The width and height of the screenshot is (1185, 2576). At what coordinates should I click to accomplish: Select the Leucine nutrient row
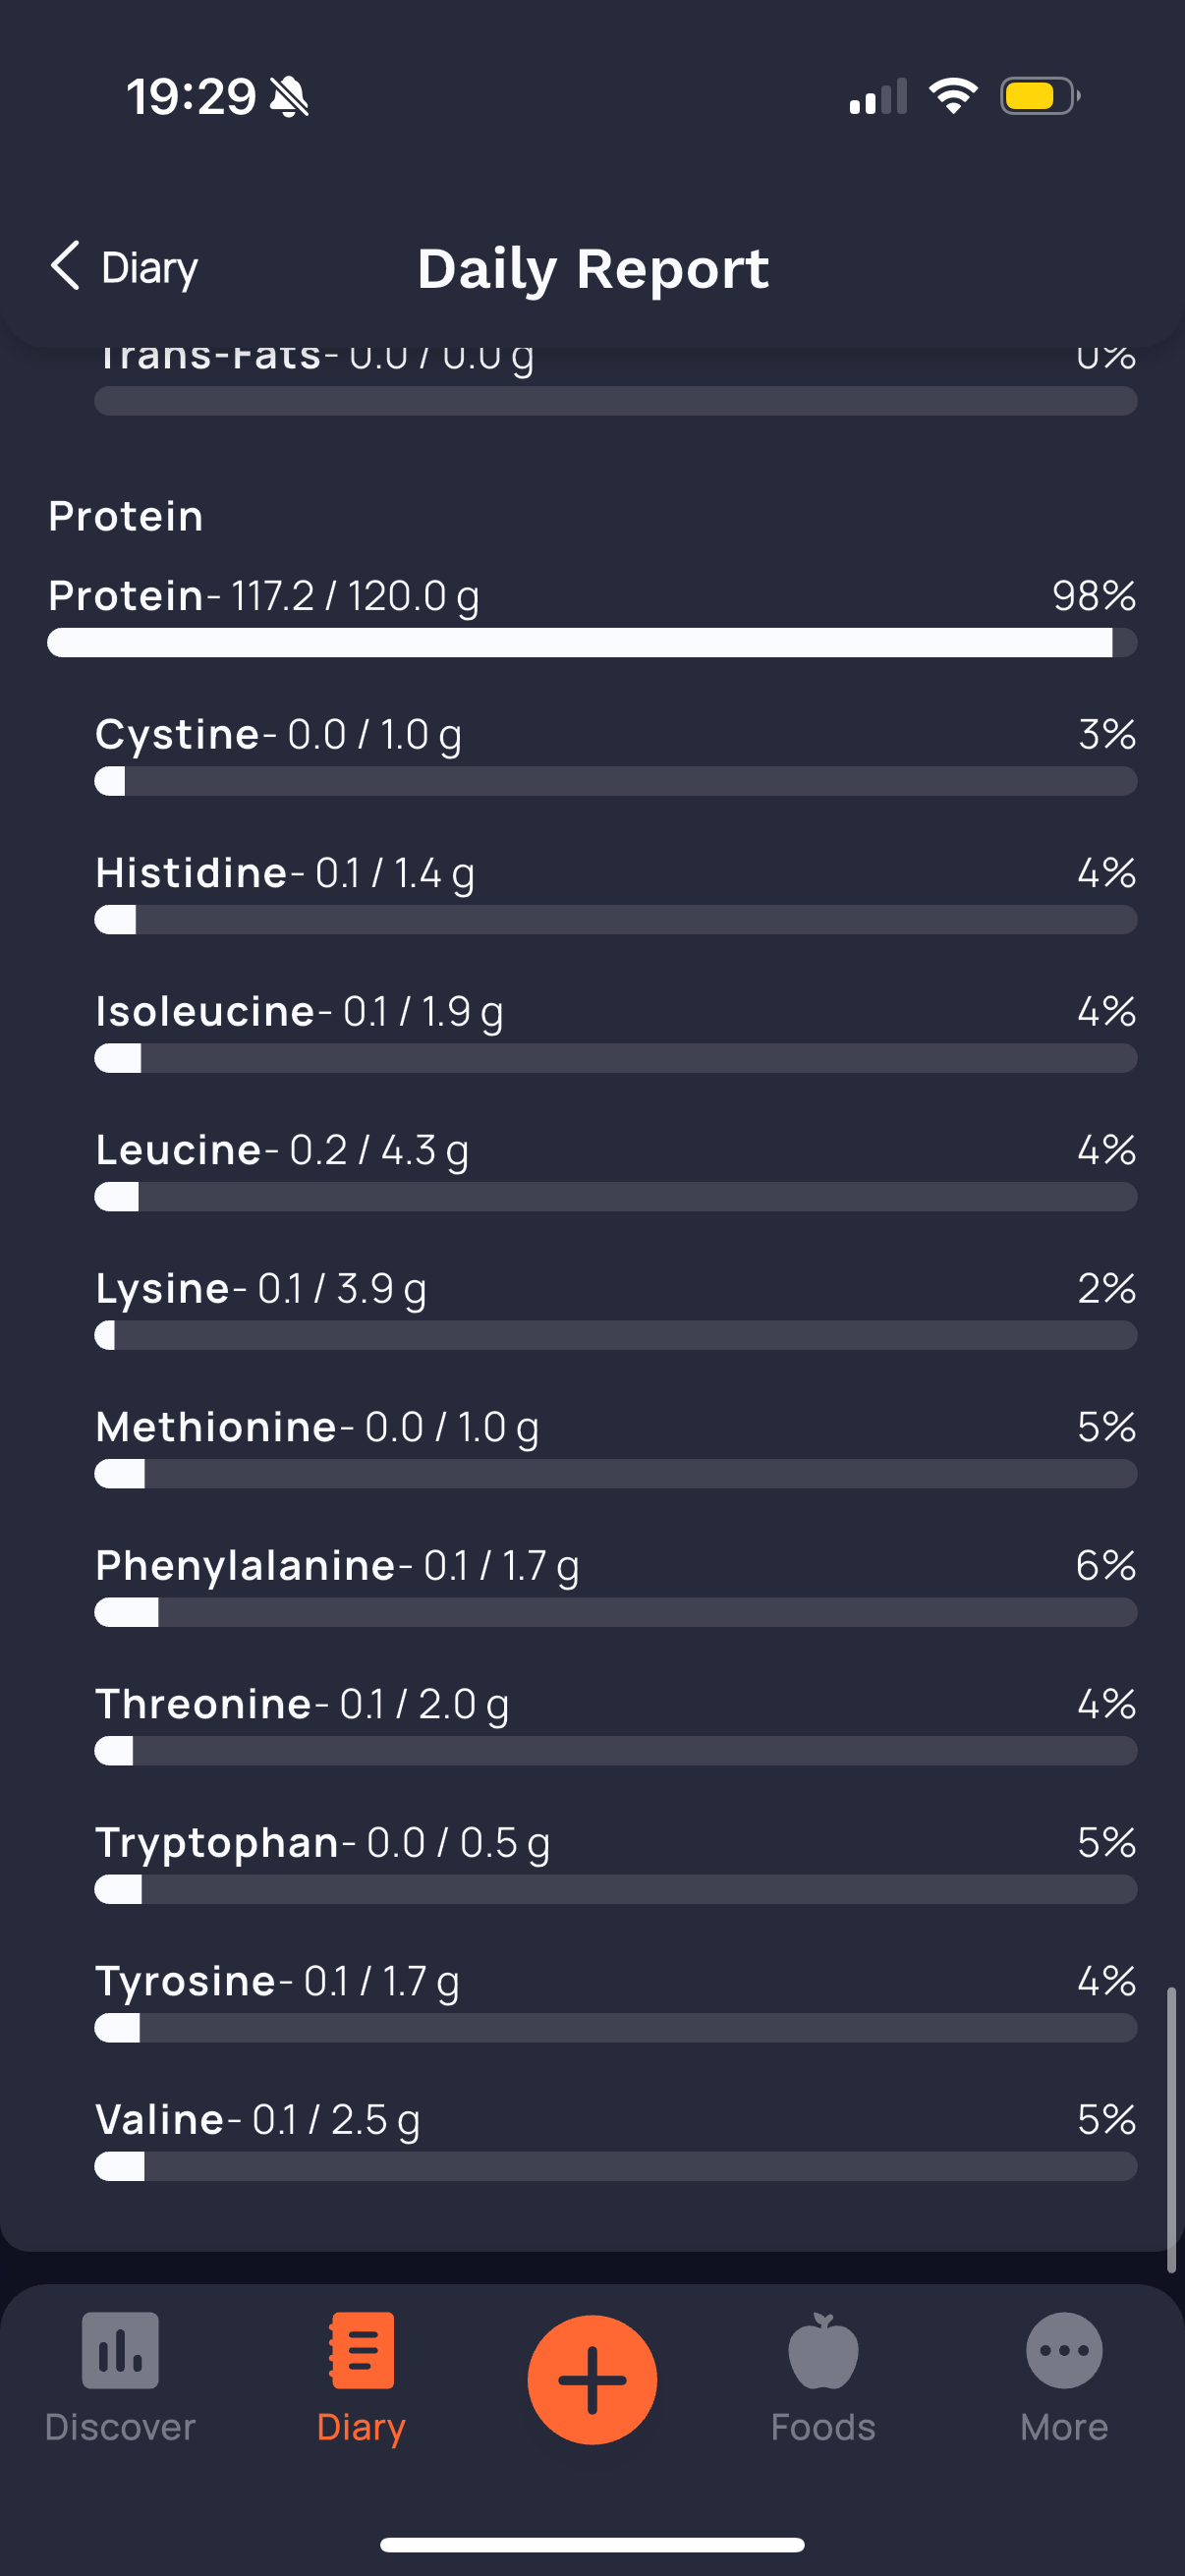click(x=616, y=1170)
